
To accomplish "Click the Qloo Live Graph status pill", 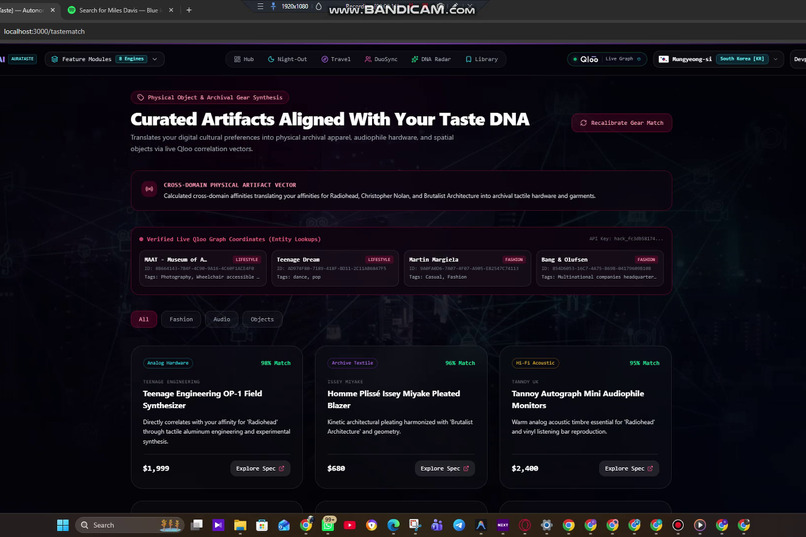I will 607,59.
